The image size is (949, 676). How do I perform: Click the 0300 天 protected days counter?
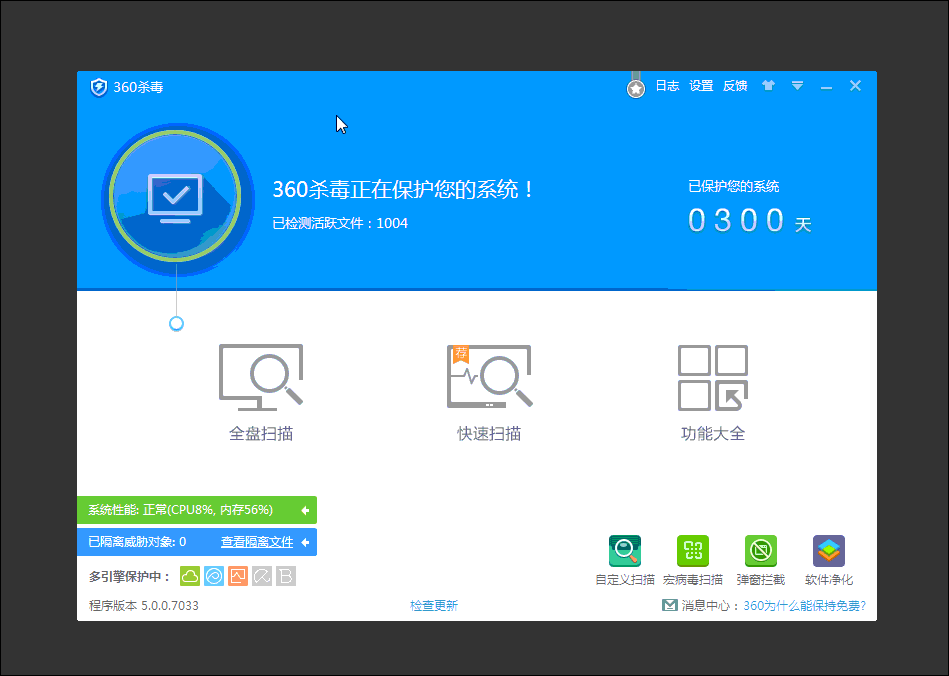[749, 220]
